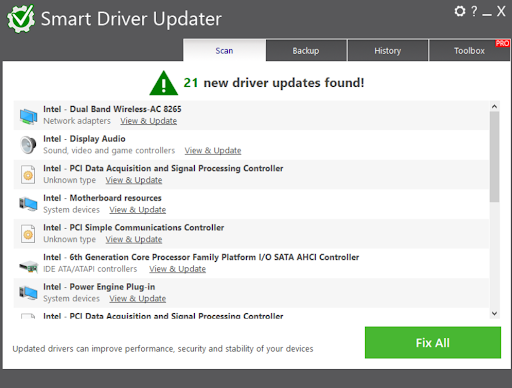512x388 pixels.
Task: Click the PCI Simple Communications Controller icon
Action: click(28, 234)
